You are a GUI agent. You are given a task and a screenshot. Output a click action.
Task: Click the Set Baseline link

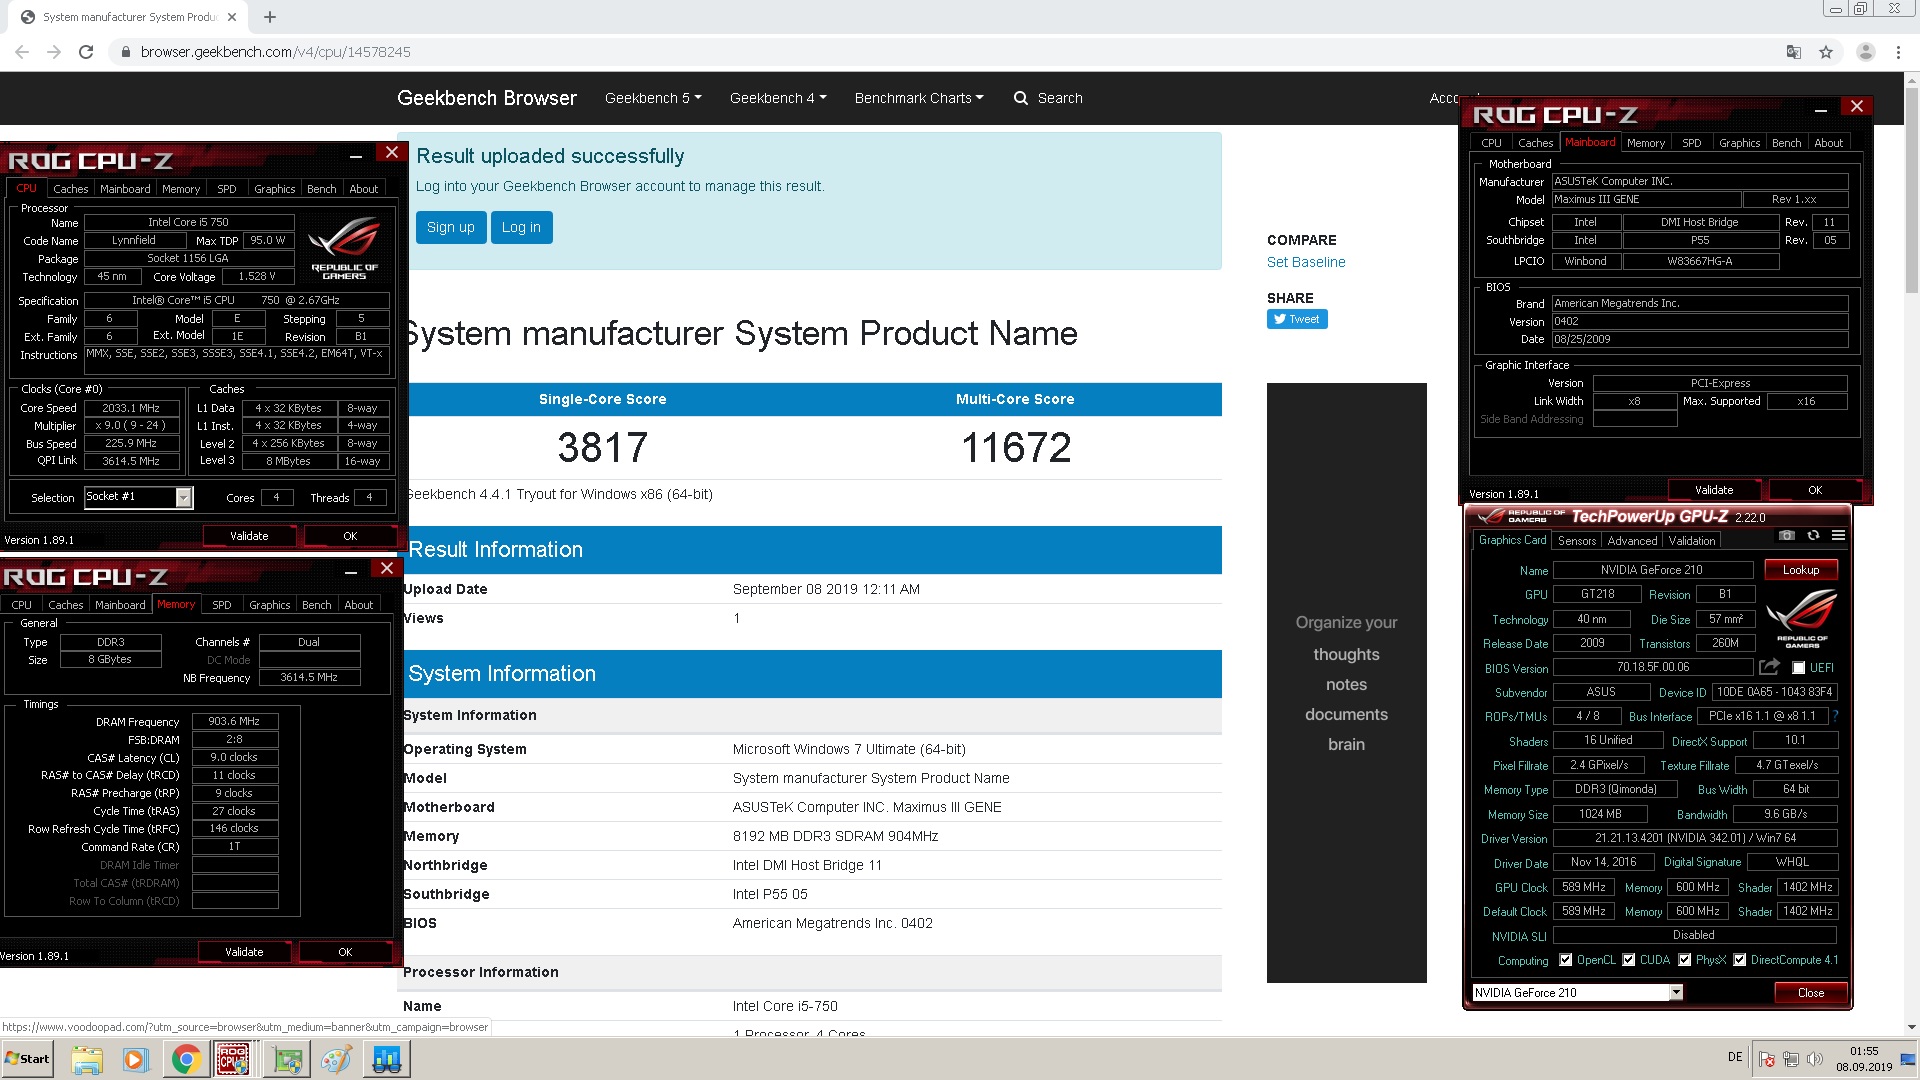pyautogui.click(x=1306, y=262)
